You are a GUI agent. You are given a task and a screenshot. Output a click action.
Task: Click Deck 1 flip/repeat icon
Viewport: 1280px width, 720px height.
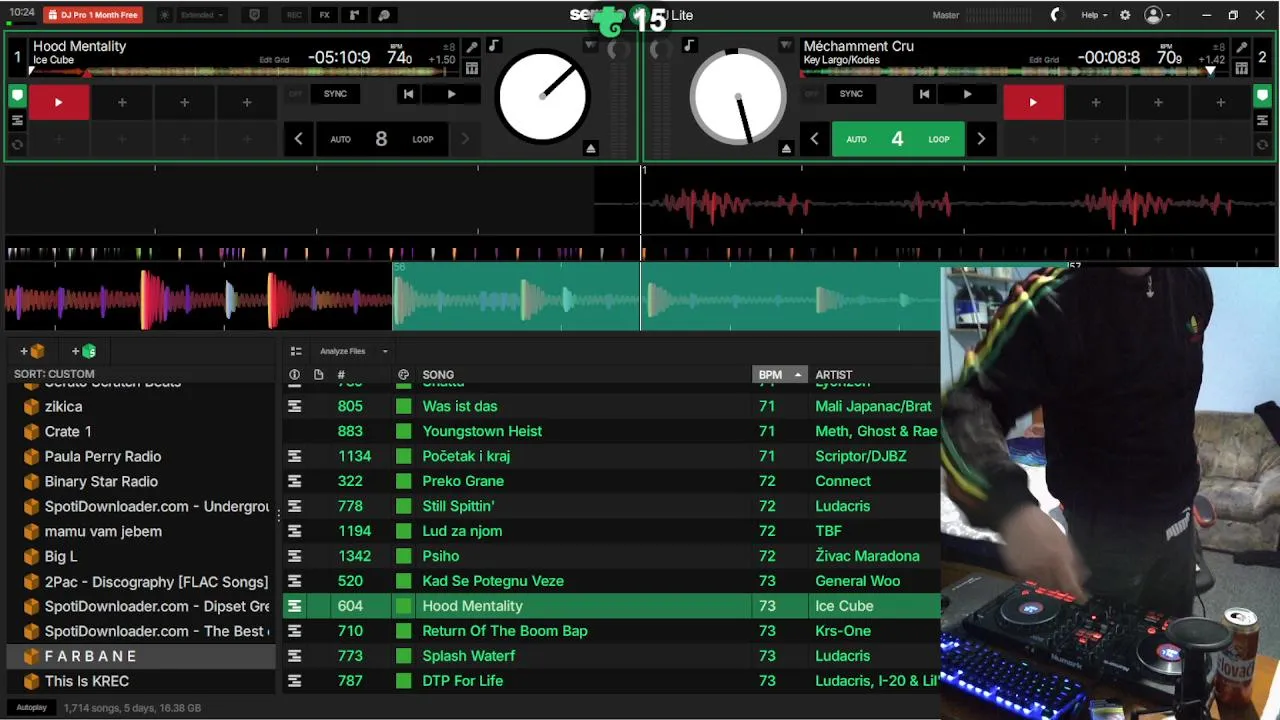pyautogui.click(x=17, y=144)
